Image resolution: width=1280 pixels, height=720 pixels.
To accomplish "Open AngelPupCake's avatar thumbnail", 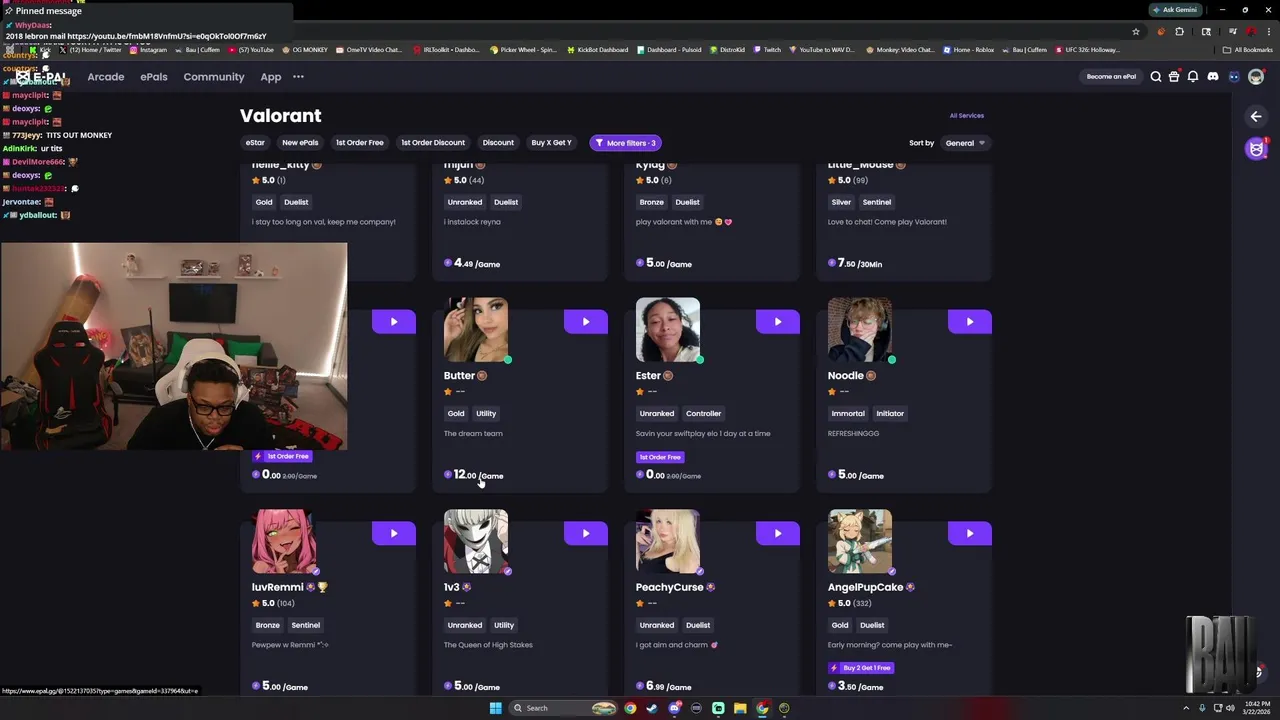I will (x=860, y=542).
